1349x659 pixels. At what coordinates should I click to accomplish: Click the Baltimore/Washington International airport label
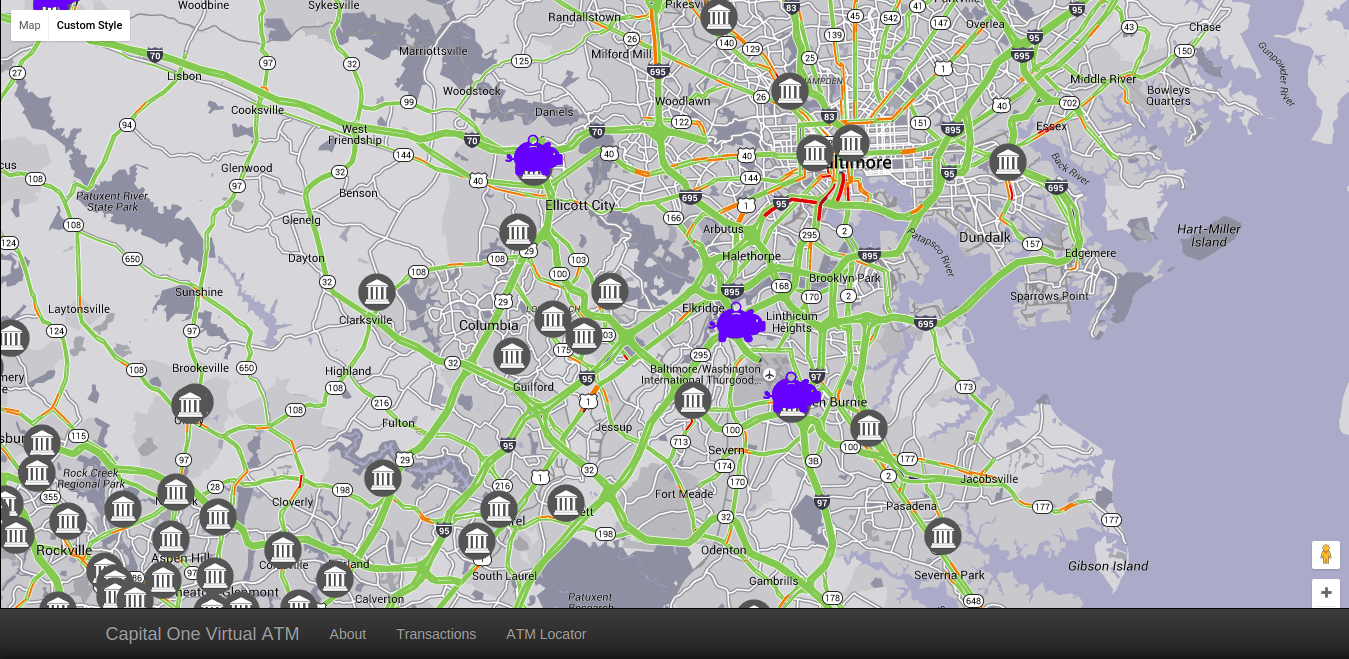pos(704,374)
